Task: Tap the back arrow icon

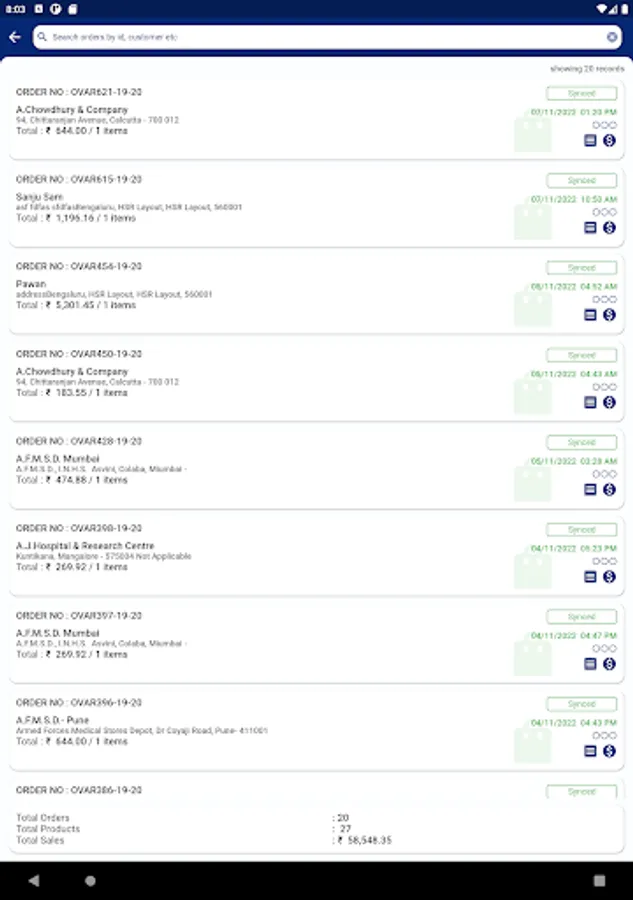Action: (x=14, y=37)
